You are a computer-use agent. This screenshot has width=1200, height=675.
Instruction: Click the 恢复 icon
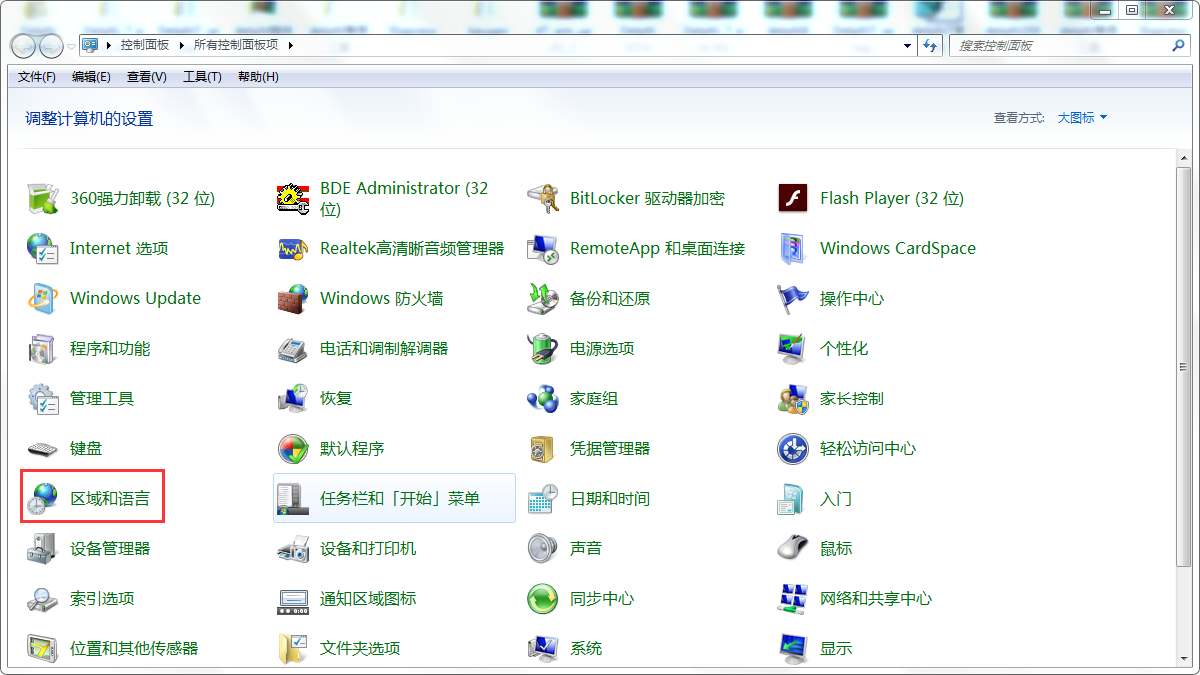pos(292,398)
